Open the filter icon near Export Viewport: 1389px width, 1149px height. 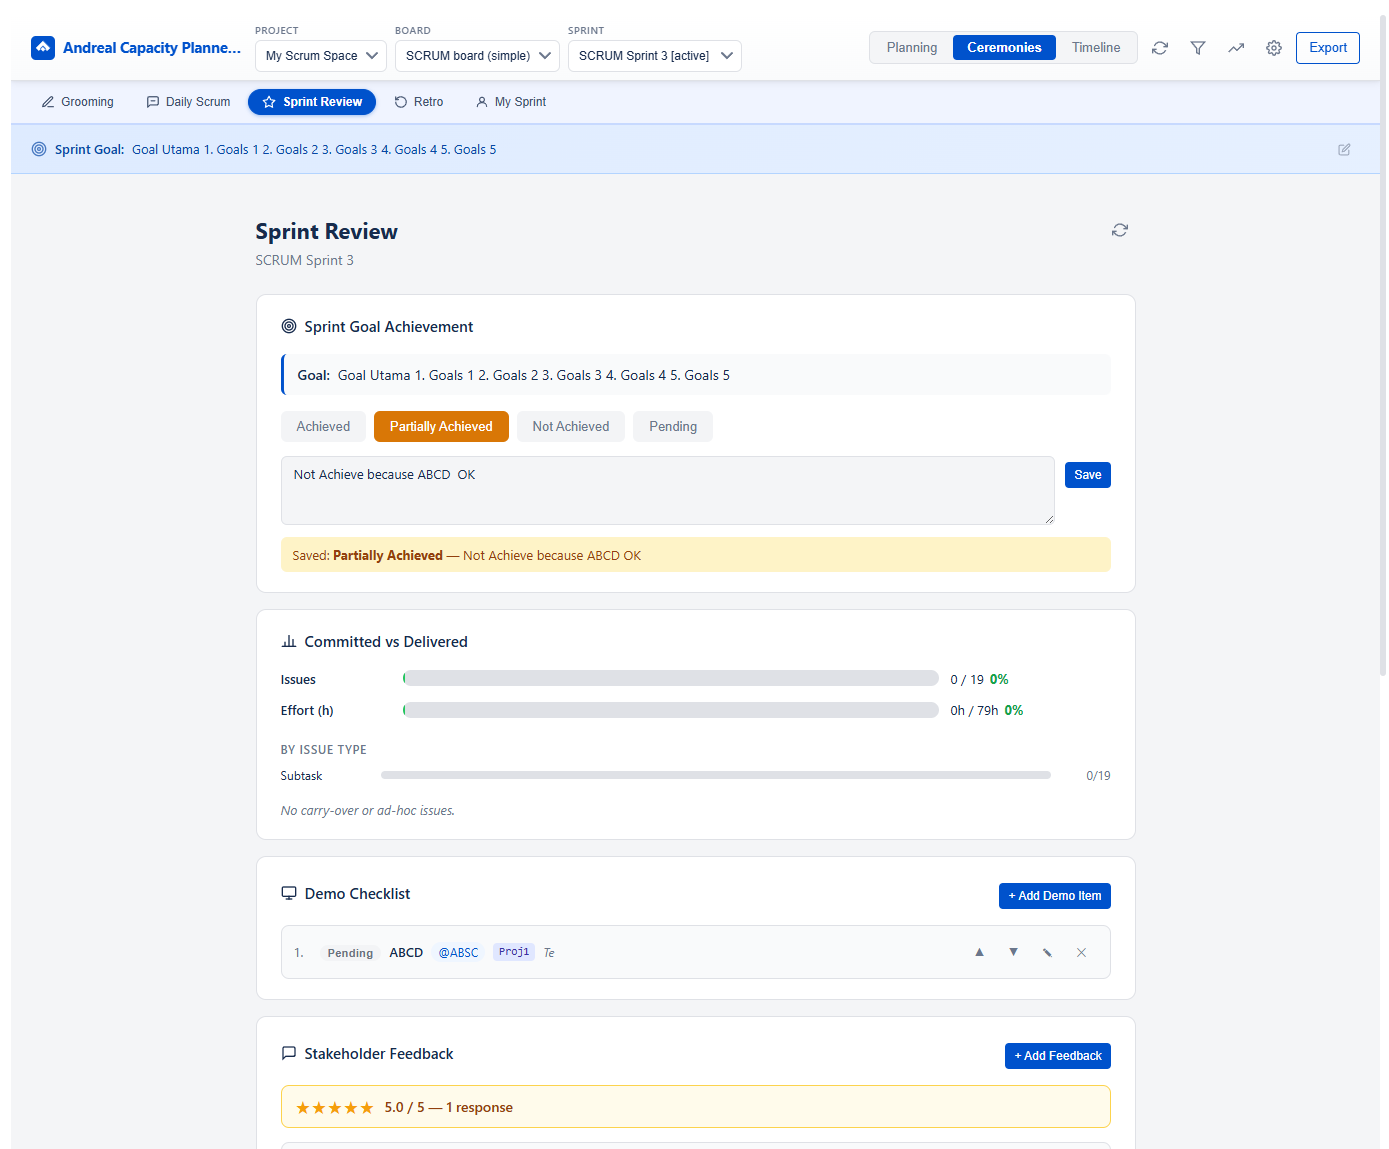click(1197, 47)
